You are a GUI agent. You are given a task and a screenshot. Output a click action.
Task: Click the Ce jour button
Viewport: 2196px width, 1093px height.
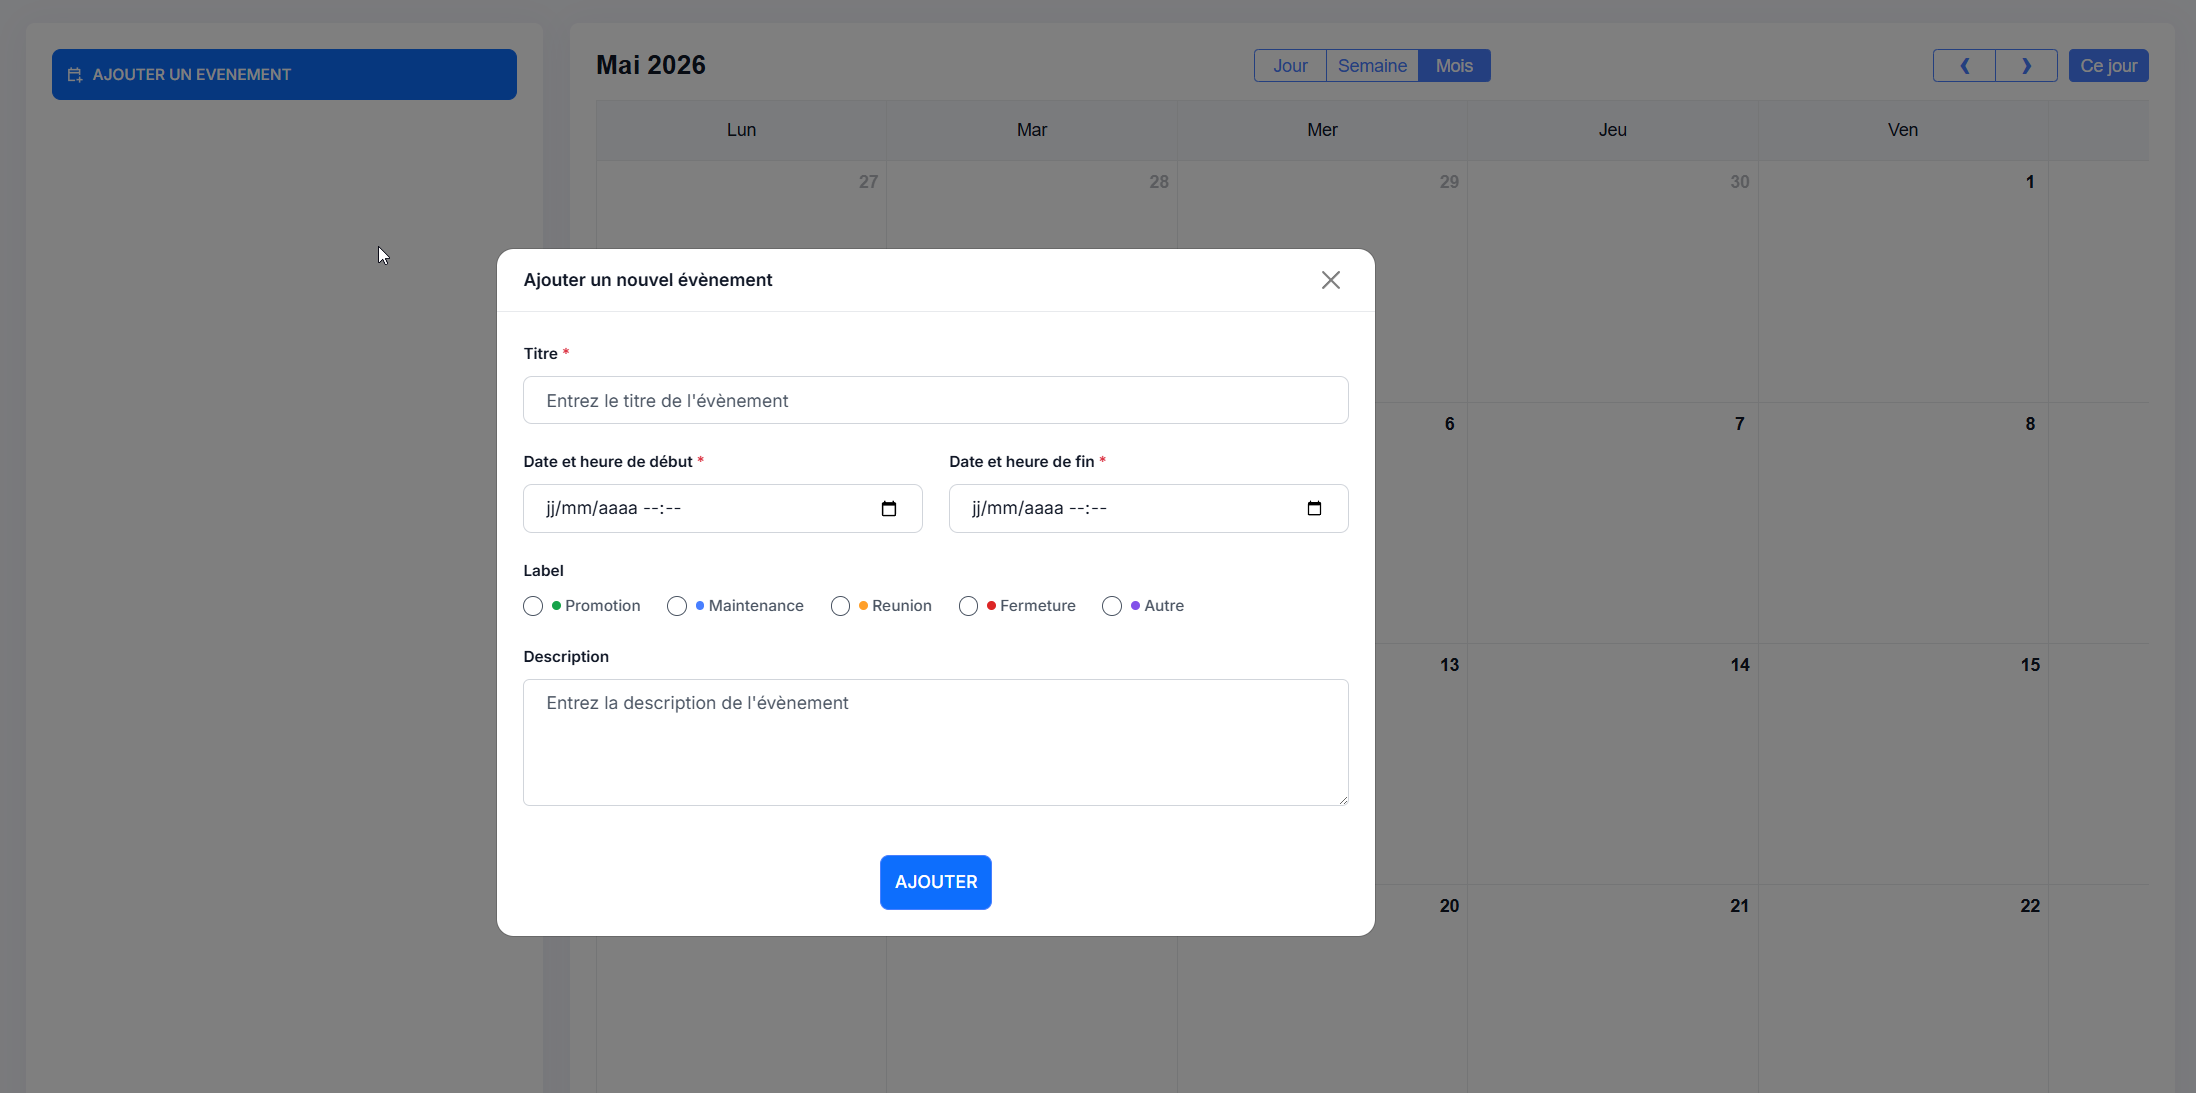click(2108, 66)
